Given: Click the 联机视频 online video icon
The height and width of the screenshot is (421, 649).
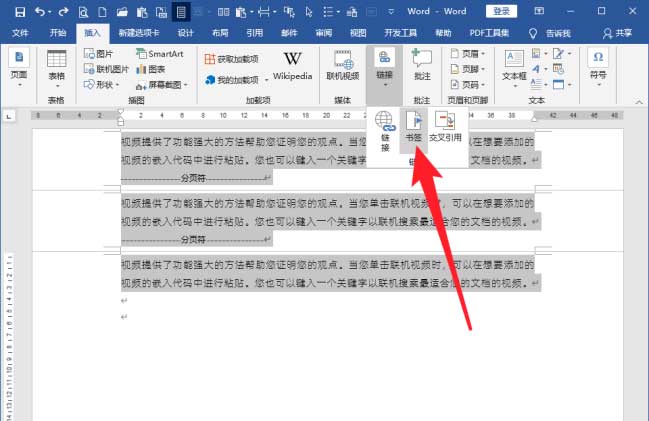Looking at the screenshot, I should (342, 66).
